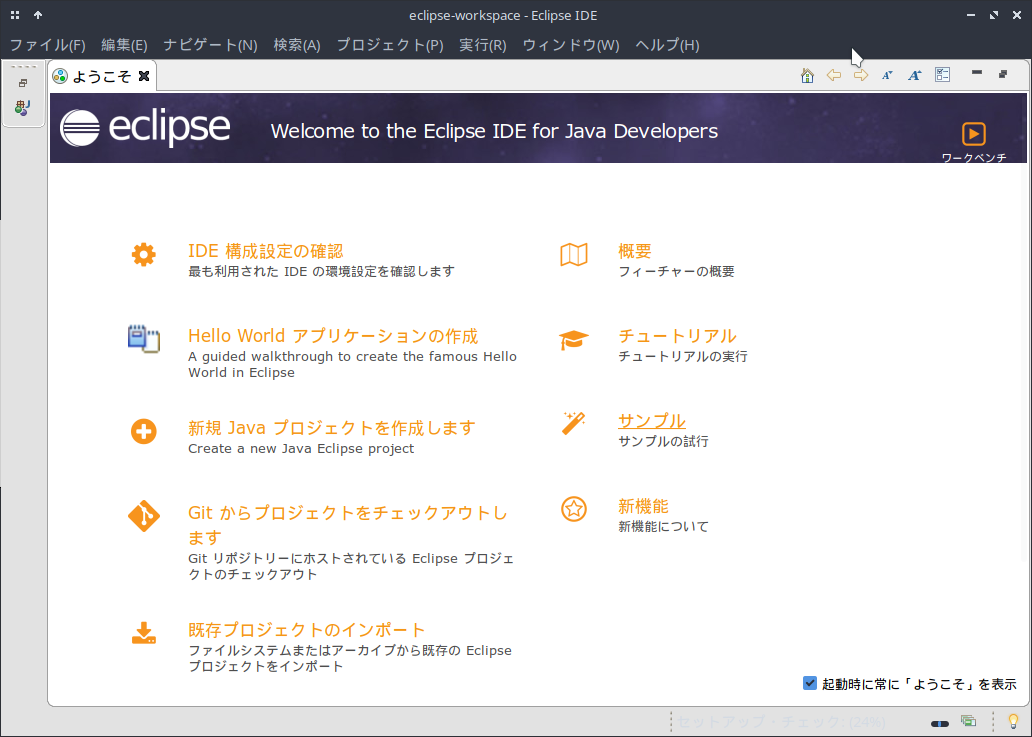Viewport: 1032px width, 737px height.
Task: Open the ヘルプ(H) menu
Action: click(x=667, y=45)
